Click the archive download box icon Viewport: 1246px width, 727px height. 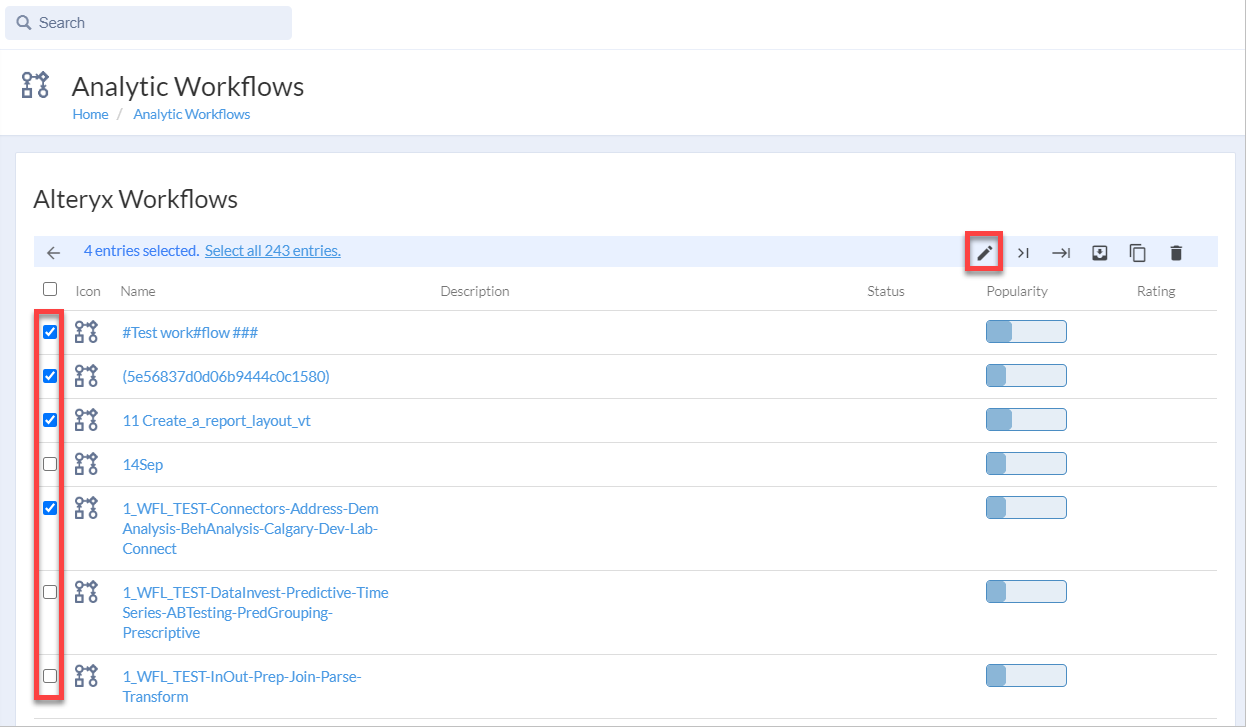(1099, 253)
